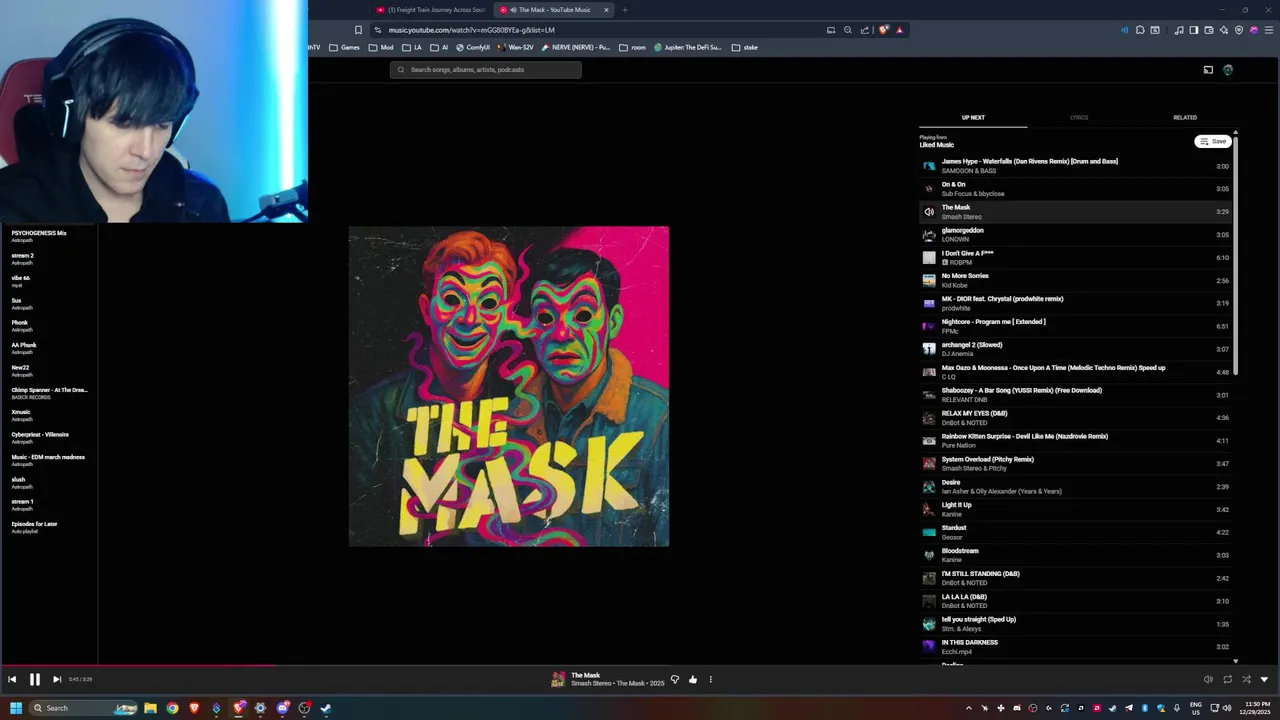Viewport: 1280px width, 720px height.
Task: Play Nightcore - Program me [Extended]
Action: [x=1075, y=326]
